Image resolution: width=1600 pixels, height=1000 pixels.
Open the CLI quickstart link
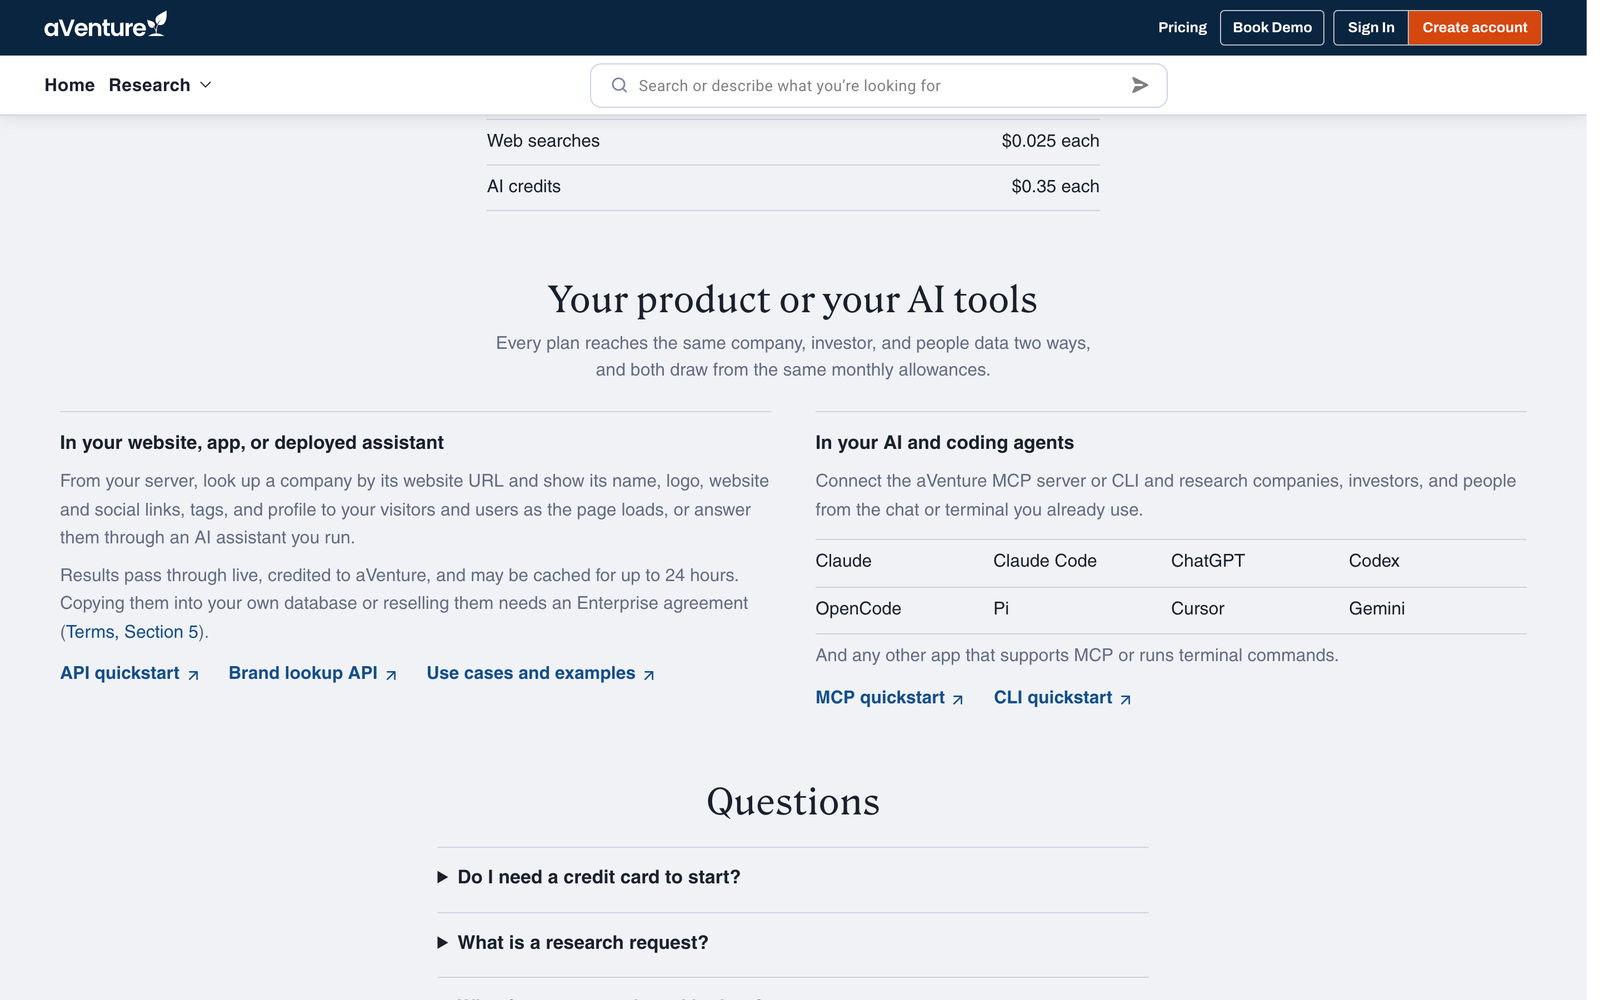(x=1063, y=697)
